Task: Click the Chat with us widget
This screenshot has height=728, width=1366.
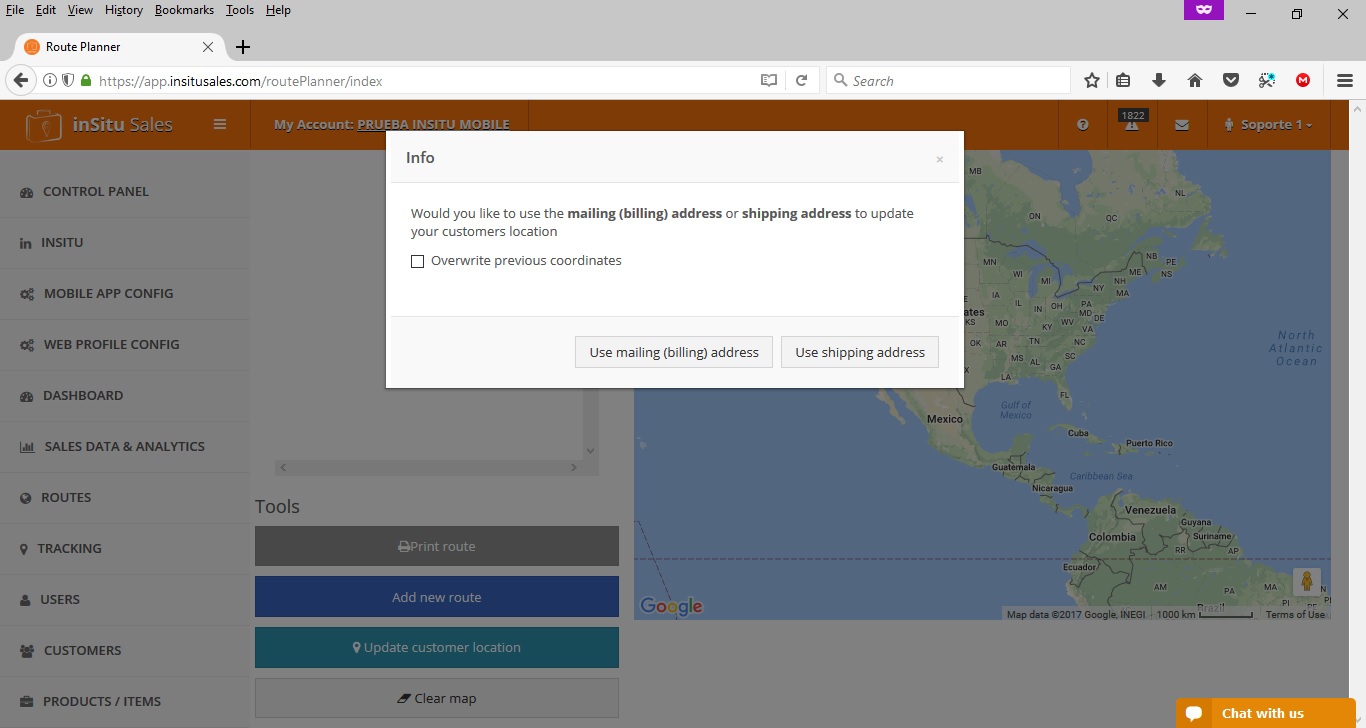Action: (1262, 713)
